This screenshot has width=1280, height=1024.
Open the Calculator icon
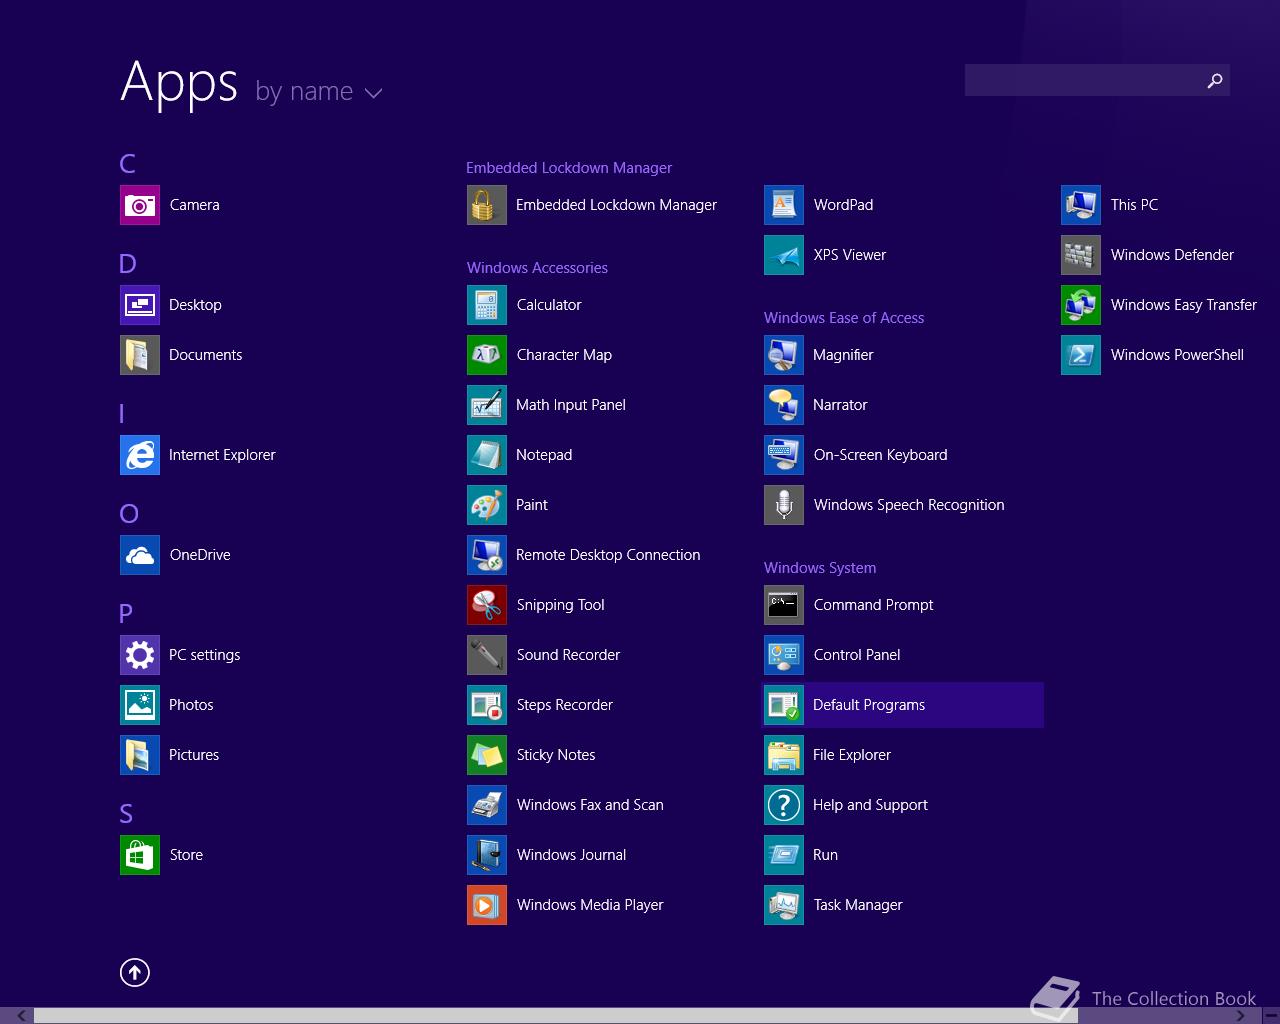tap(487, 305)
